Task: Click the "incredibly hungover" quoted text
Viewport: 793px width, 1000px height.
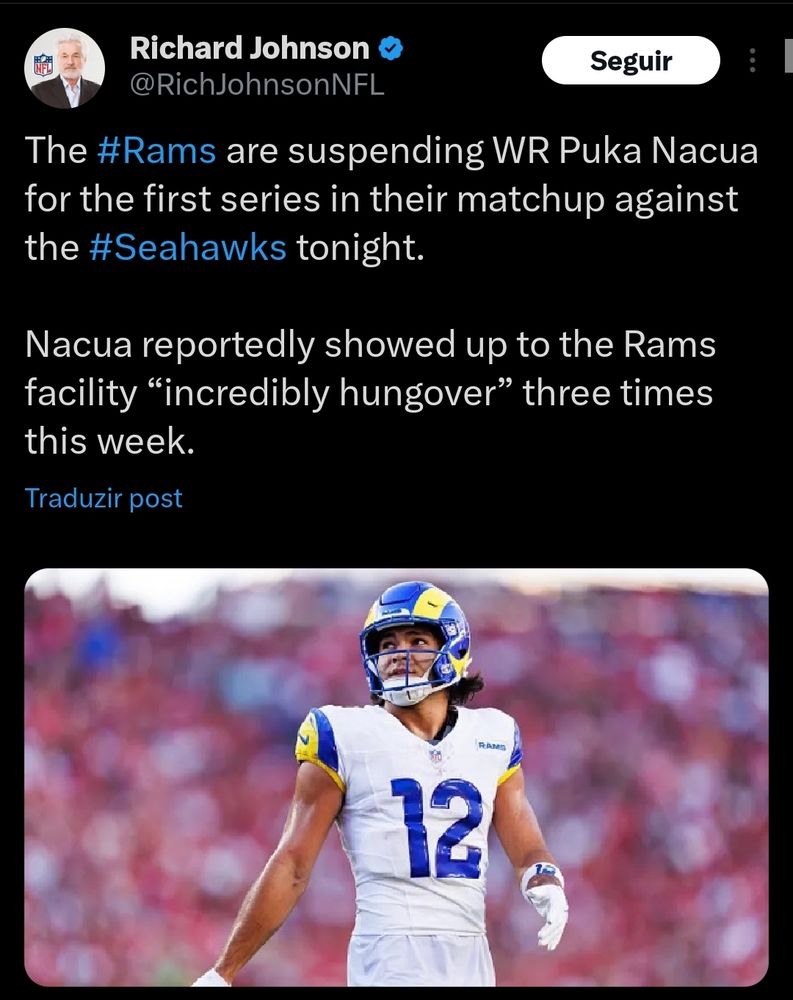Action: tap(330, 392)
